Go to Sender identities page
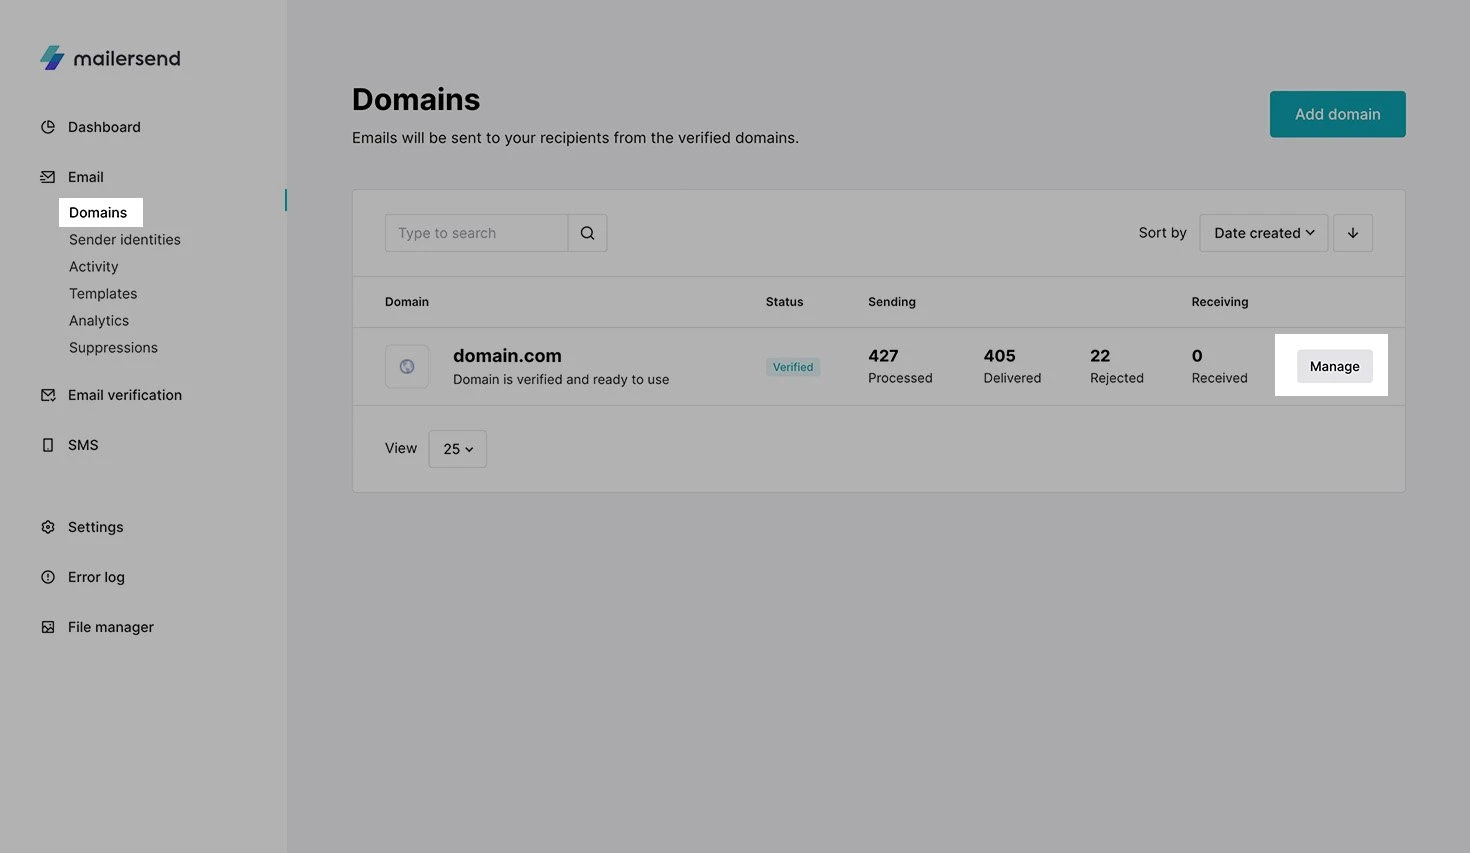The width and height of the screenshot is (1470, 853). 124,240
